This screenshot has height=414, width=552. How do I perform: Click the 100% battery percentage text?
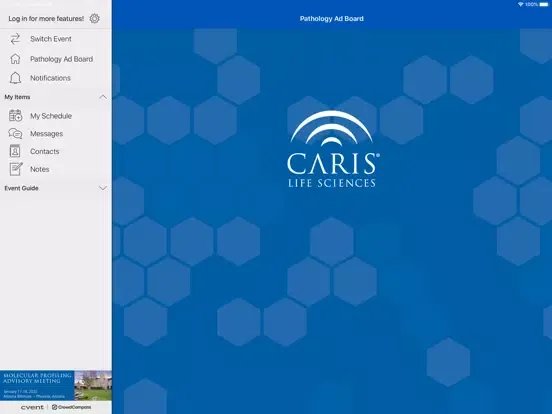pyautogui.click(x=532, y=4)
